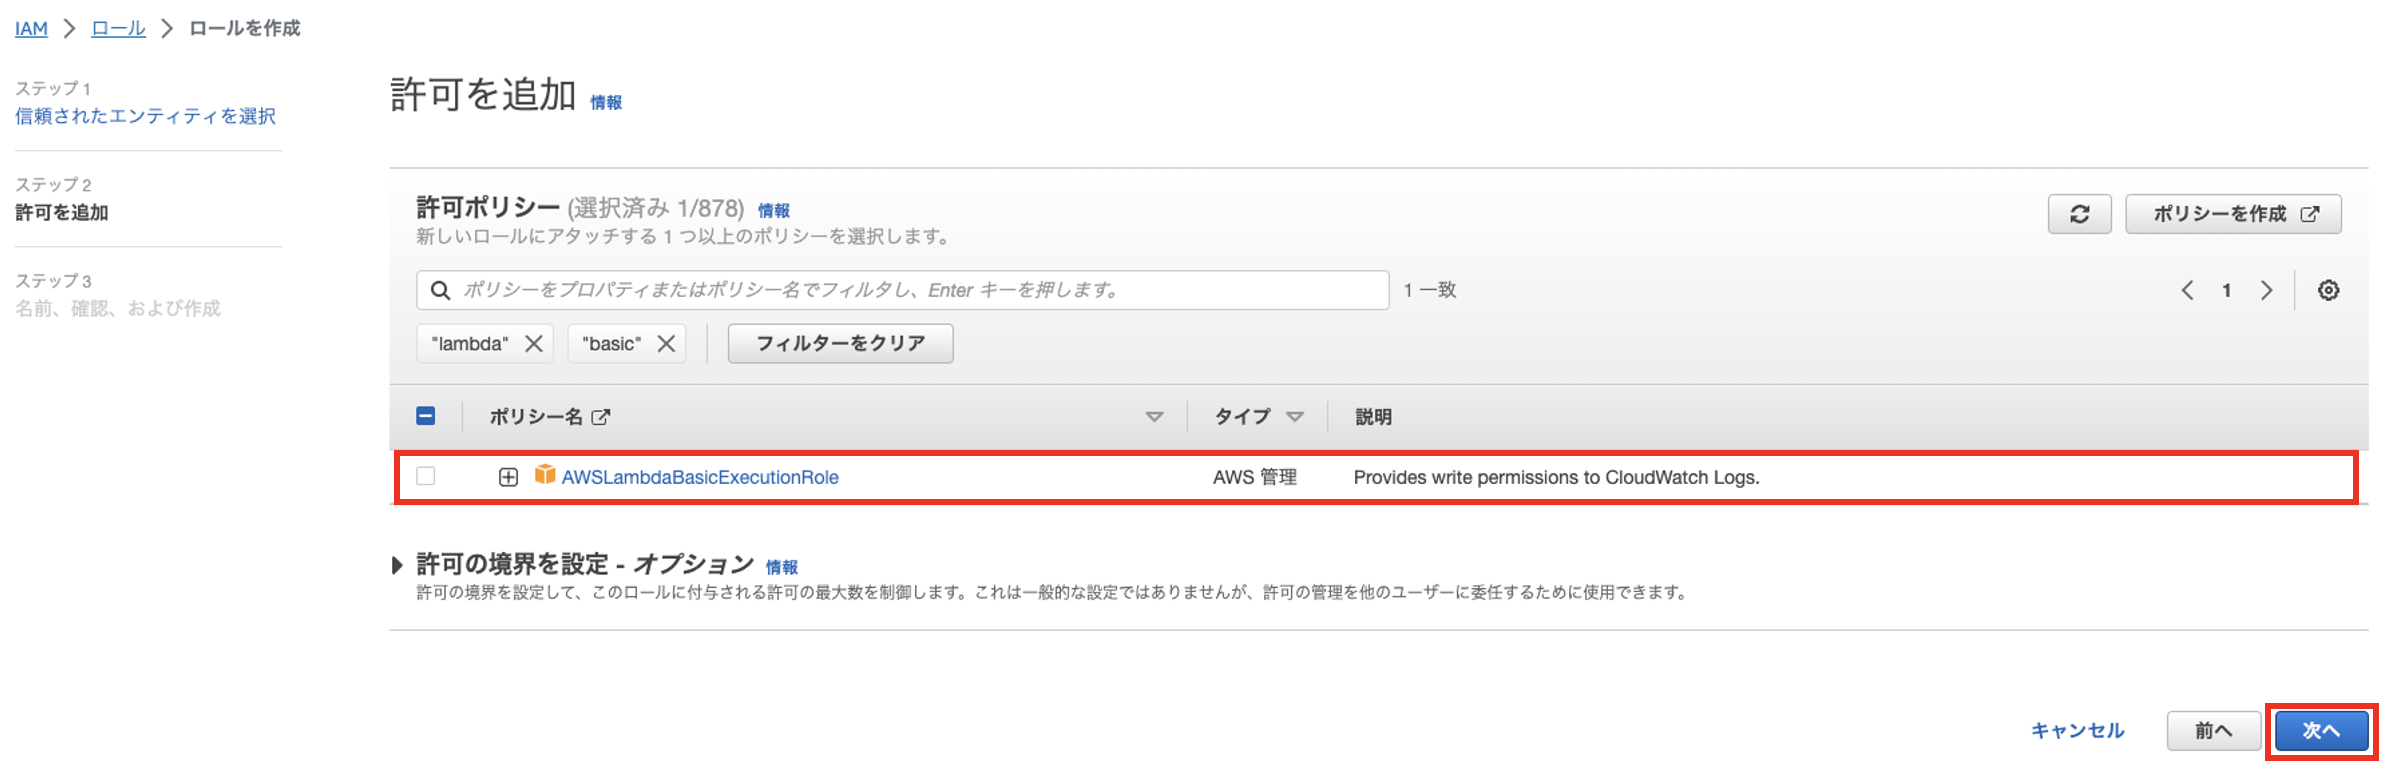2400x778 pixels.
Task: Go to previous page of policies
Action: (x=2187, y=290)
